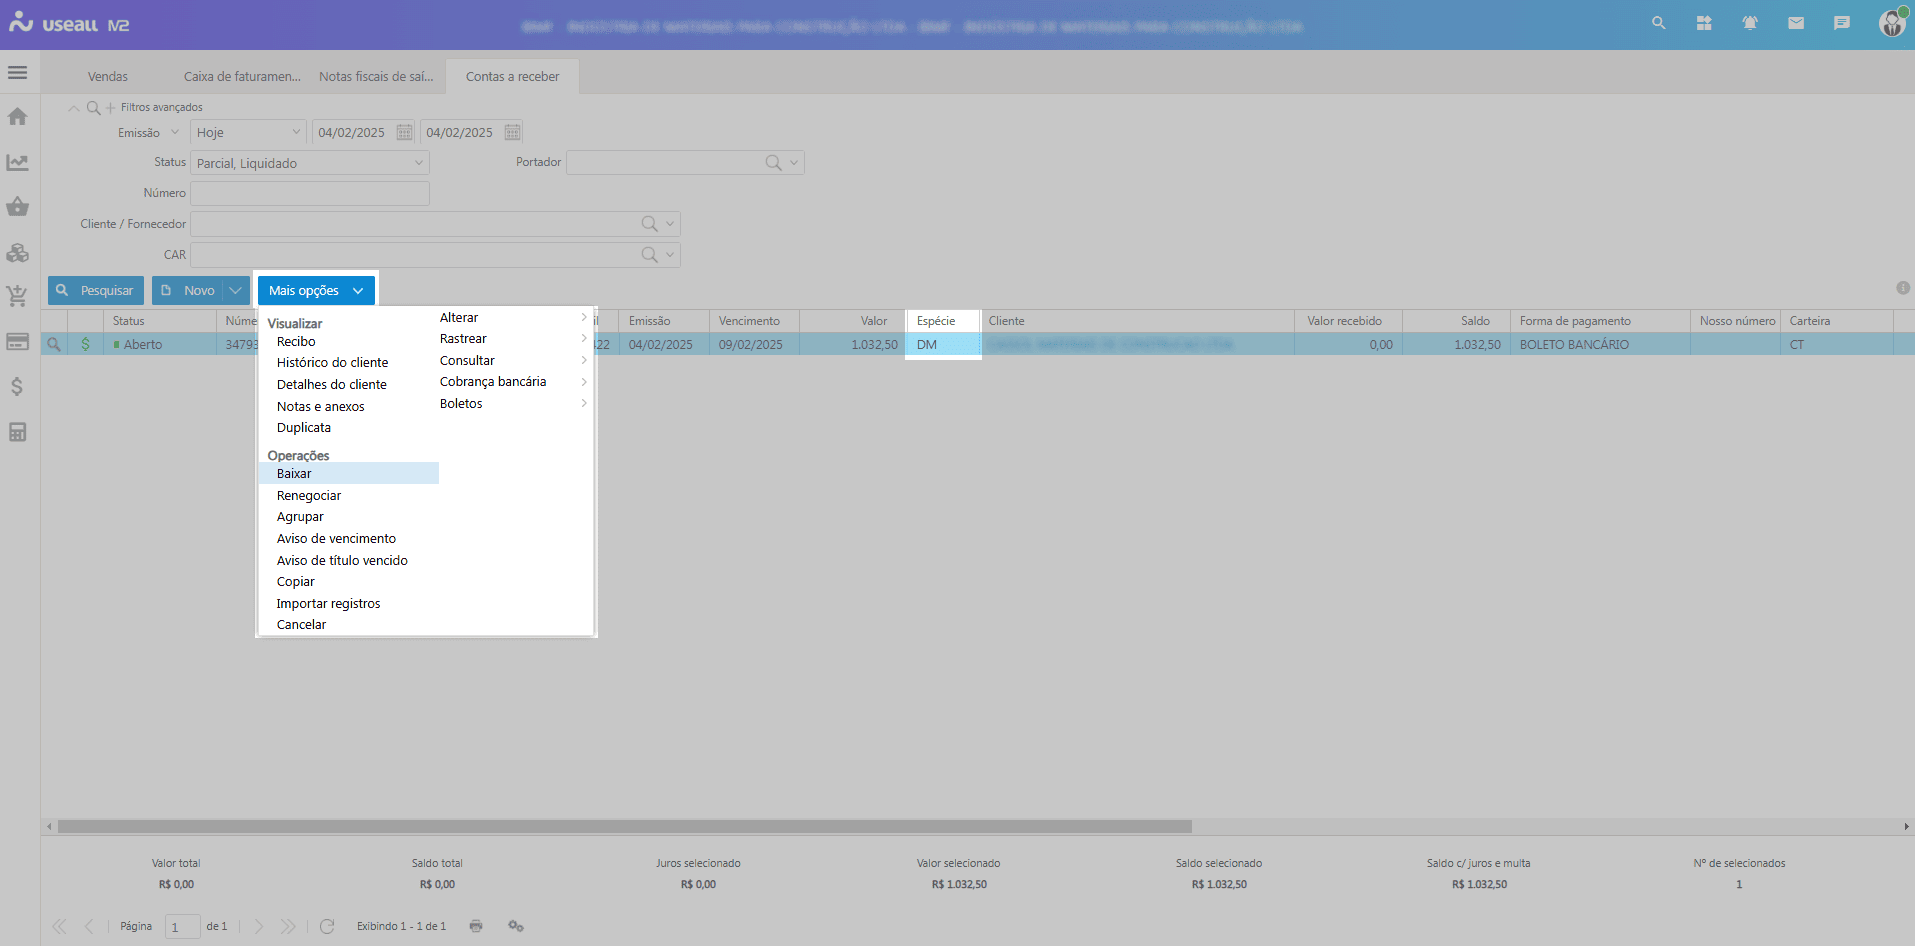Switch to the Vendas tab
Viewport: 1915px width, 946px height.
[108, 77]
